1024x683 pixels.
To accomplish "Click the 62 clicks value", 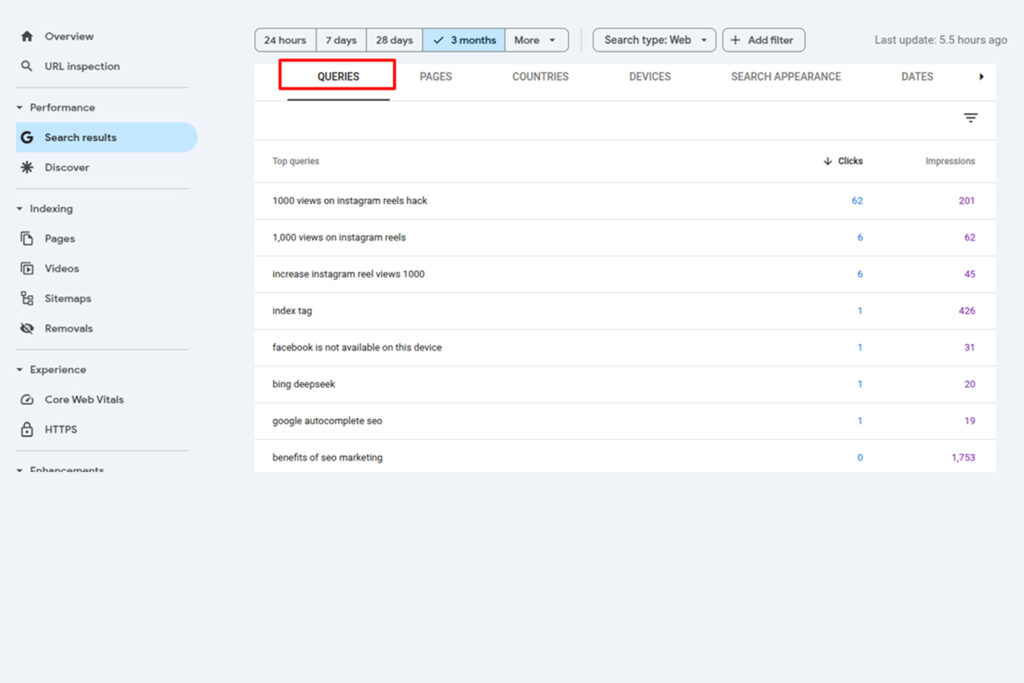I will [857, 200].
